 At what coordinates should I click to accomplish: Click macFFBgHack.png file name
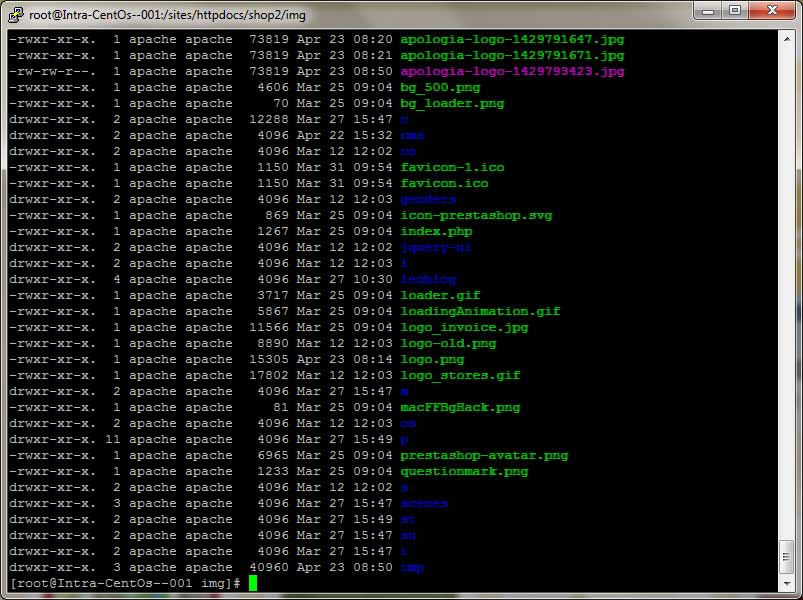pos(460,408)
